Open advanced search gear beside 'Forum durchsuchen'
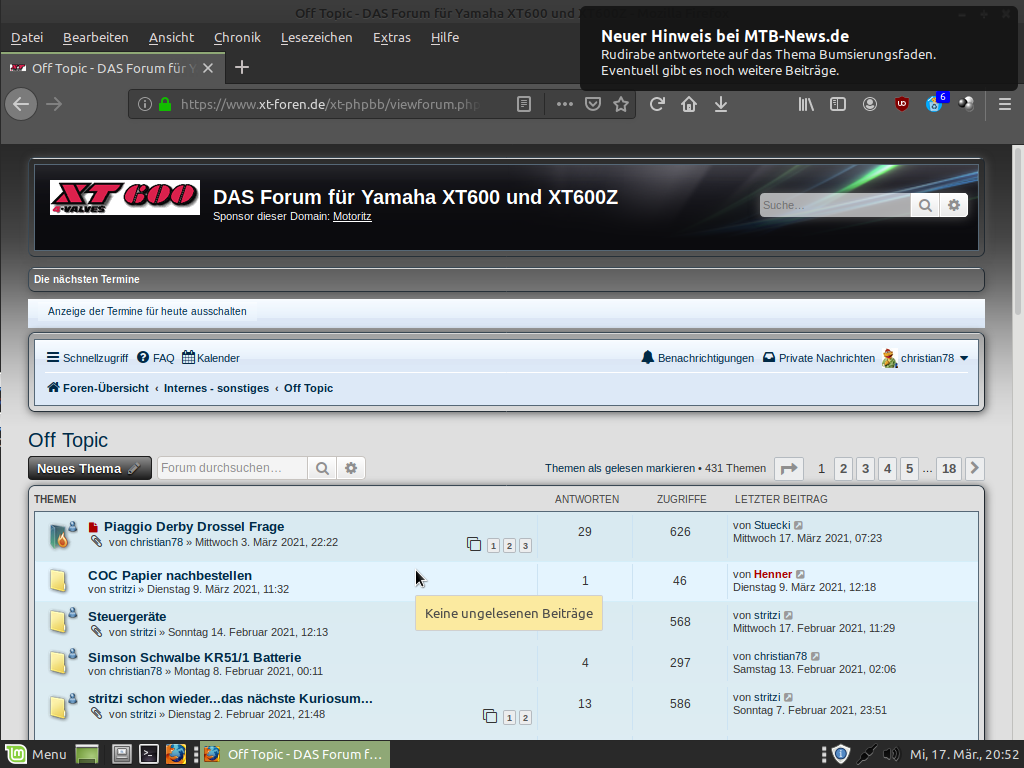1024x768 pixels. coord(351,468)
